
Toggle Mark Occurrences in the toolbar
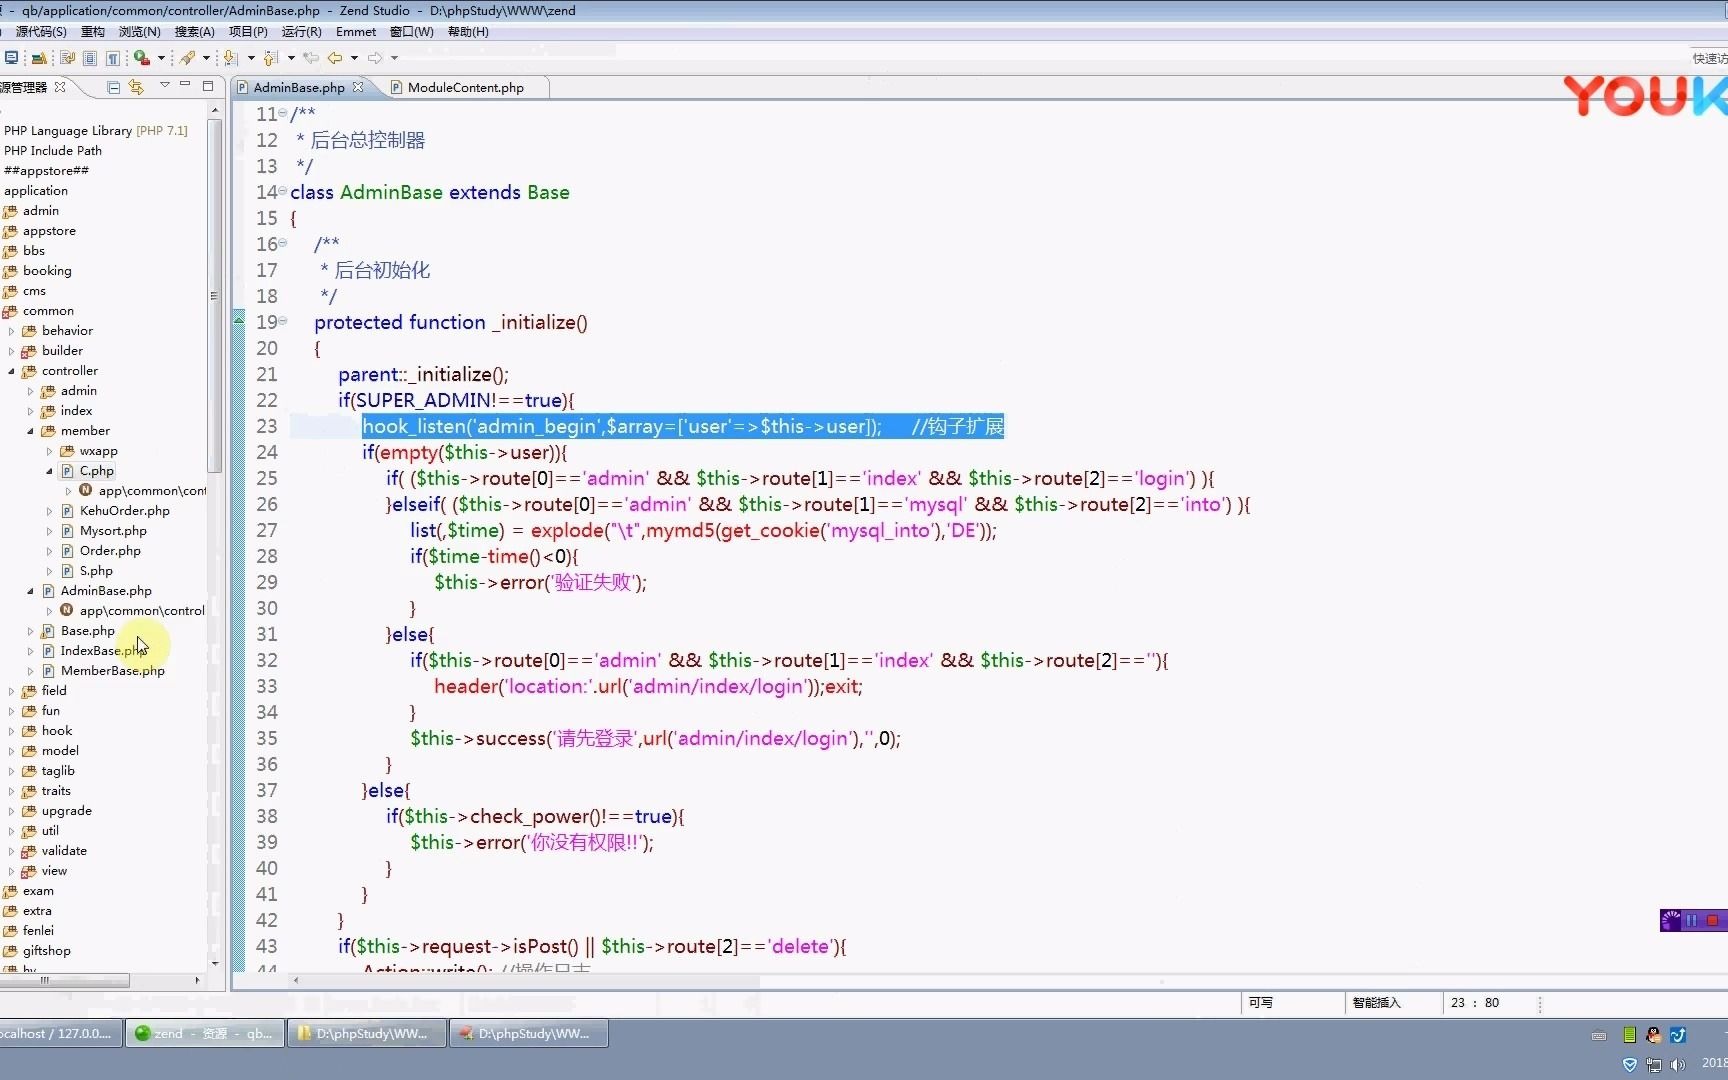[x=68, y=58]
